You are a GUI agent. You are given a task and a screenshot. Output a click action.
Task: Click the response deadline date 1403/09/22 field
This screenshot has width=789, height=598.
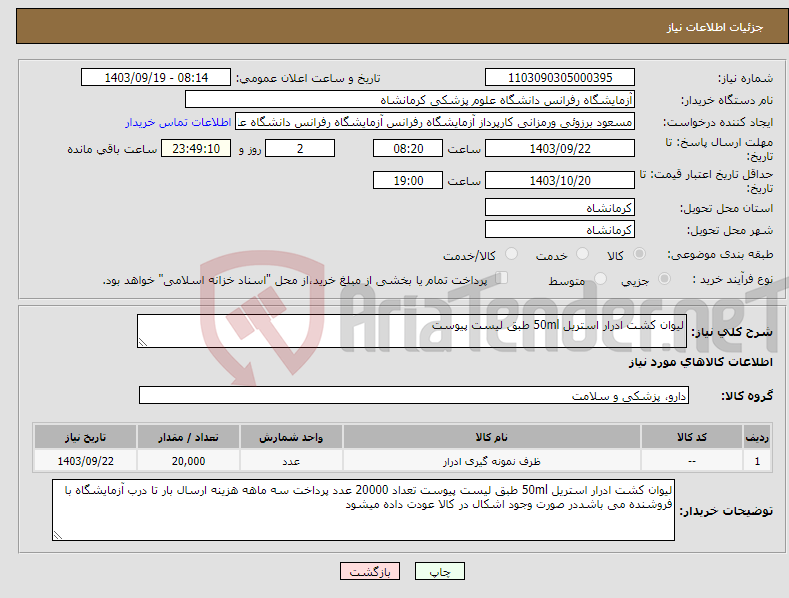pos(560,148)
